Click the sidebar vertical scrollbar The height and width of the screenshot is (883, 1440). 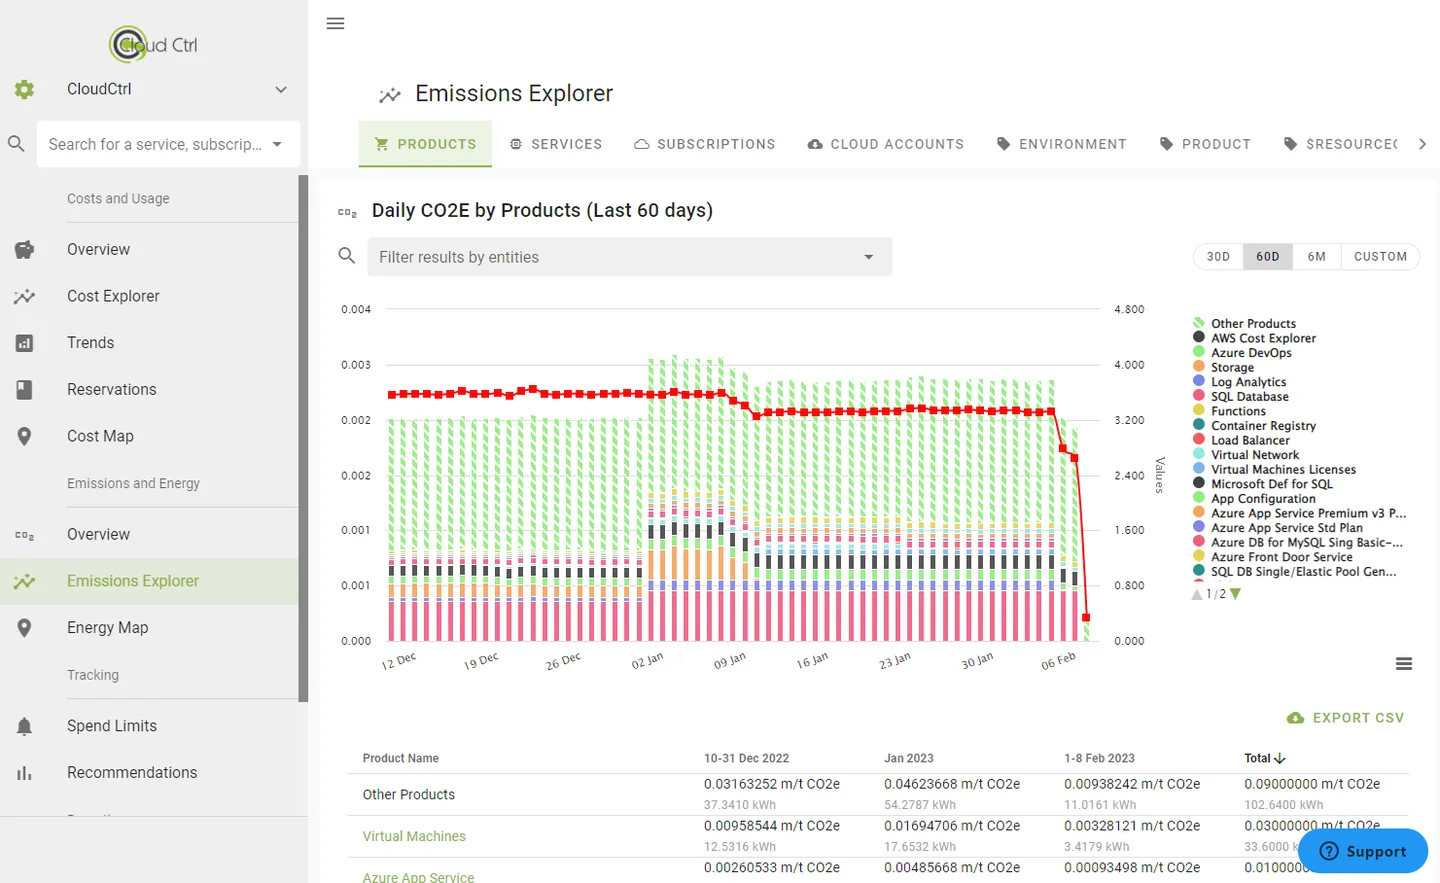303,438
